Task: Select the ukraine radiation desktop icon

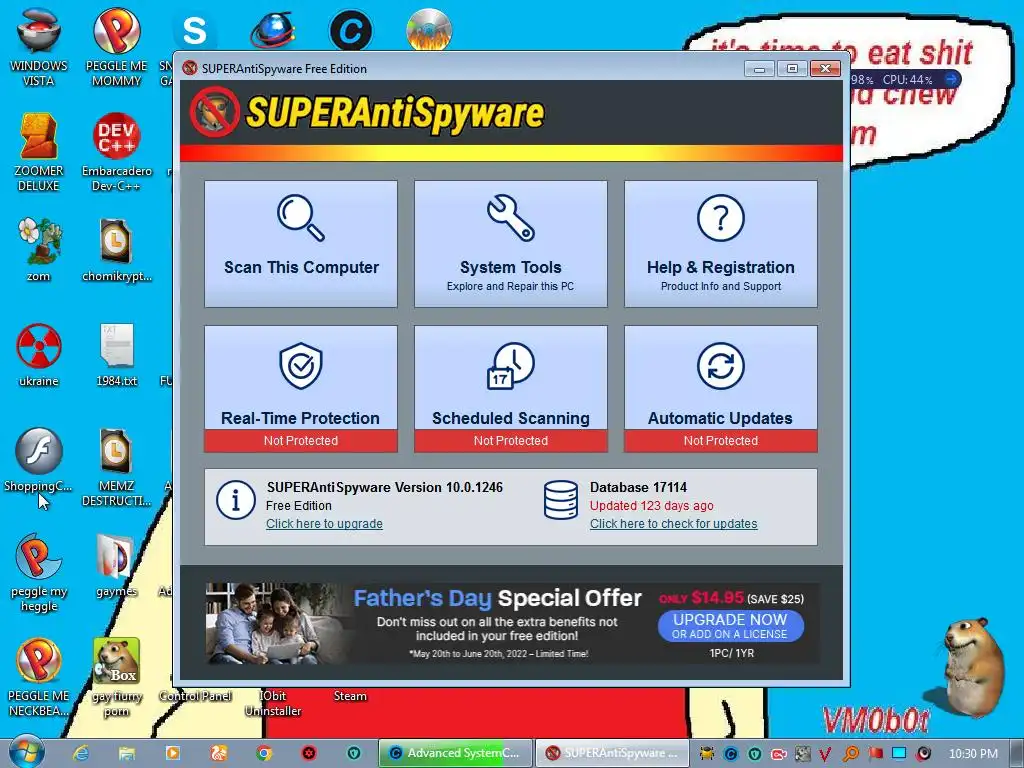Action: [39, 355]
